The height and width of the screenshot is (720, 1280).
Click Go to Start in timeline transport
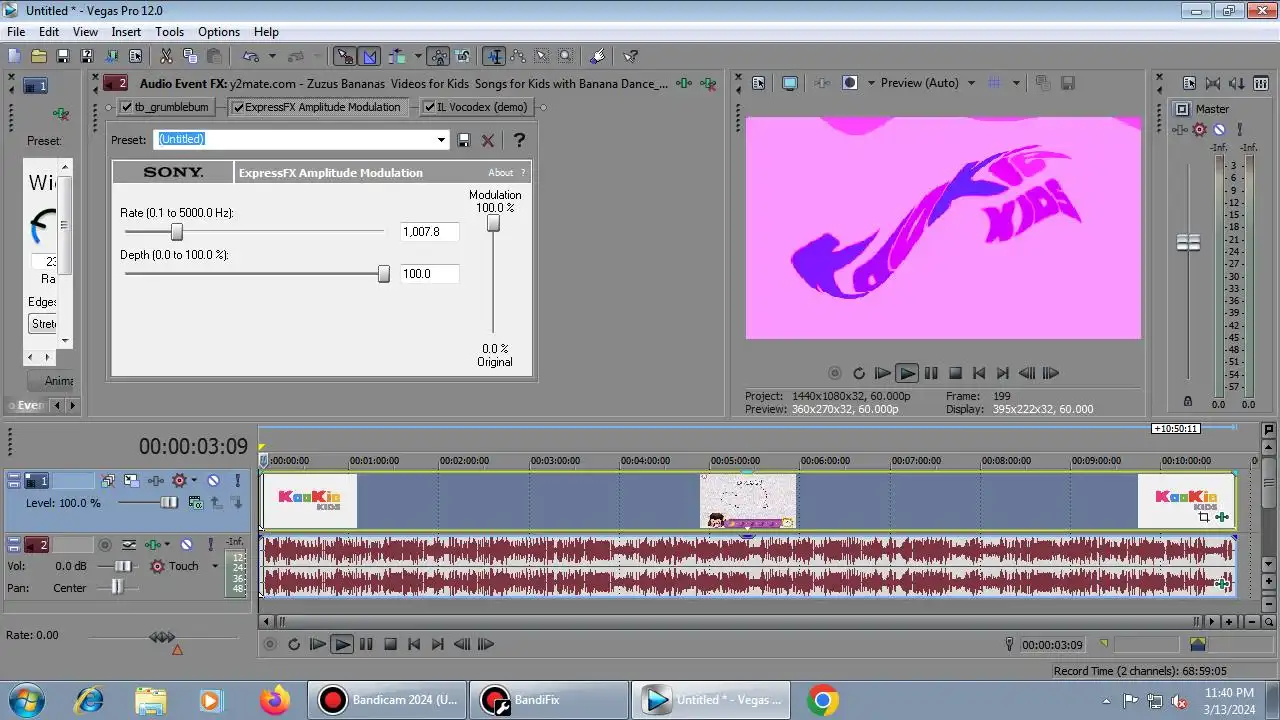414,644
